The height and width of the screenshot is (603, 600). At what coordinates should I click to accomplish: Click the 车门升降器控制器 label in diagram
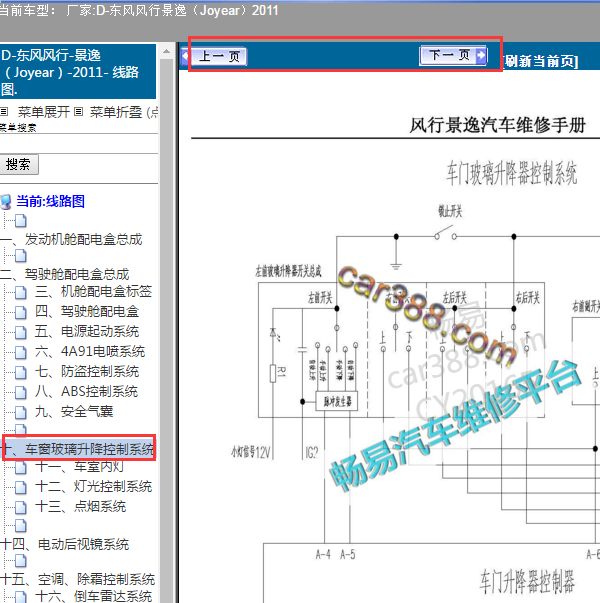[x=527, y=581]
